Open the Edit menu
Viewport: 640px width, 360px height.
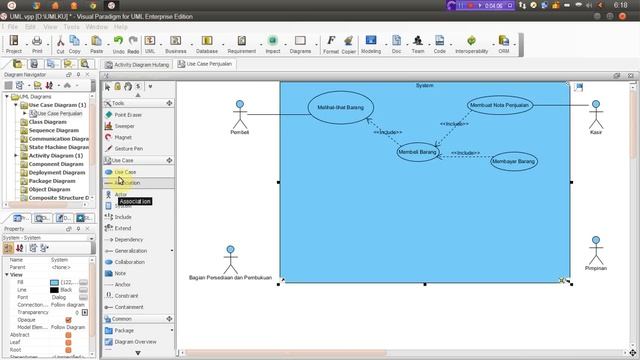click(x=31, y=27)
